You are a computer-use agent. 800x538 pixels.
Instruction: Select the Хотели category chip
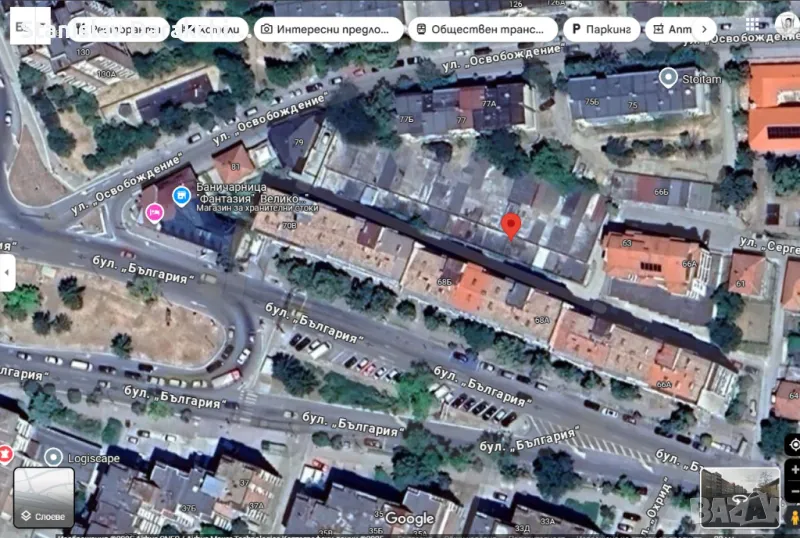pyautogui.click(x=212, y=29)
